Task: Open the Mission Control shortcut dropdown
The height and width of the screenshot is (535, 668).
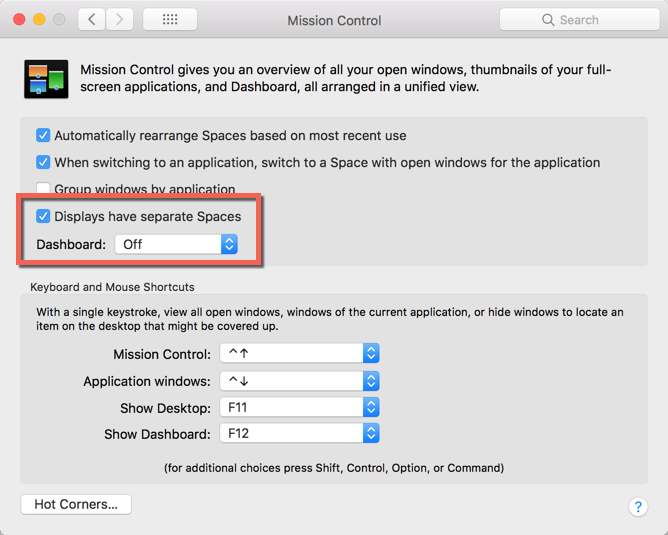Action: pyautogui.click(x=299, y=353)
